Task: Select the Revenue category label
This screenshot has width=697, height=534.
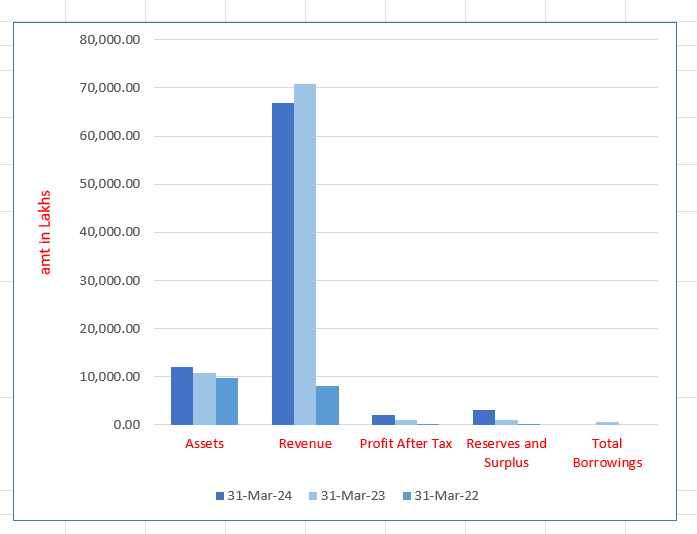Action: 305,443
